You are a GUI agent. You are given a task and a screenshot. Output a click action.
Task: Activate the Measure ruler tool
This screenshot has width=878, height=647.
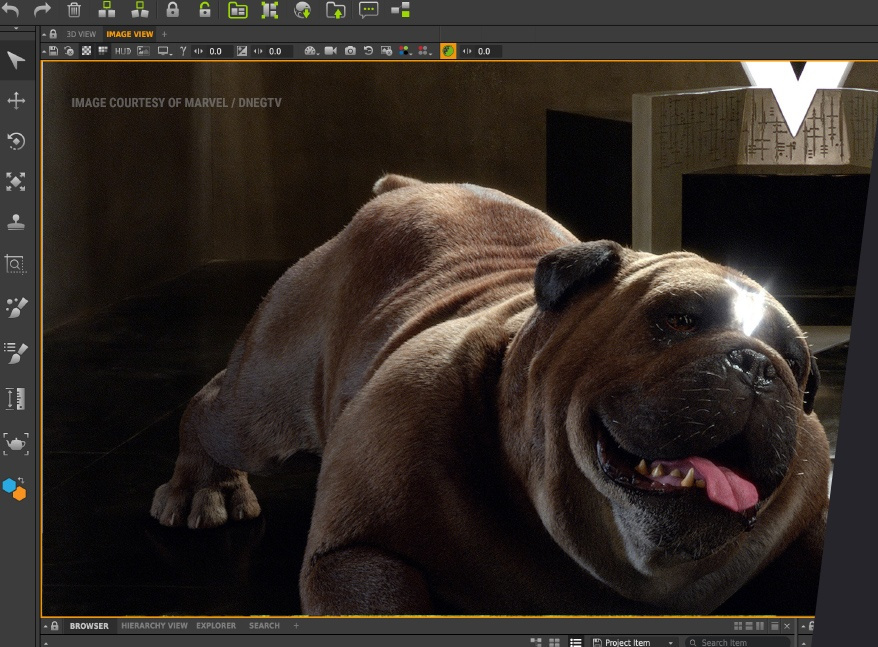tap(16, 399)
